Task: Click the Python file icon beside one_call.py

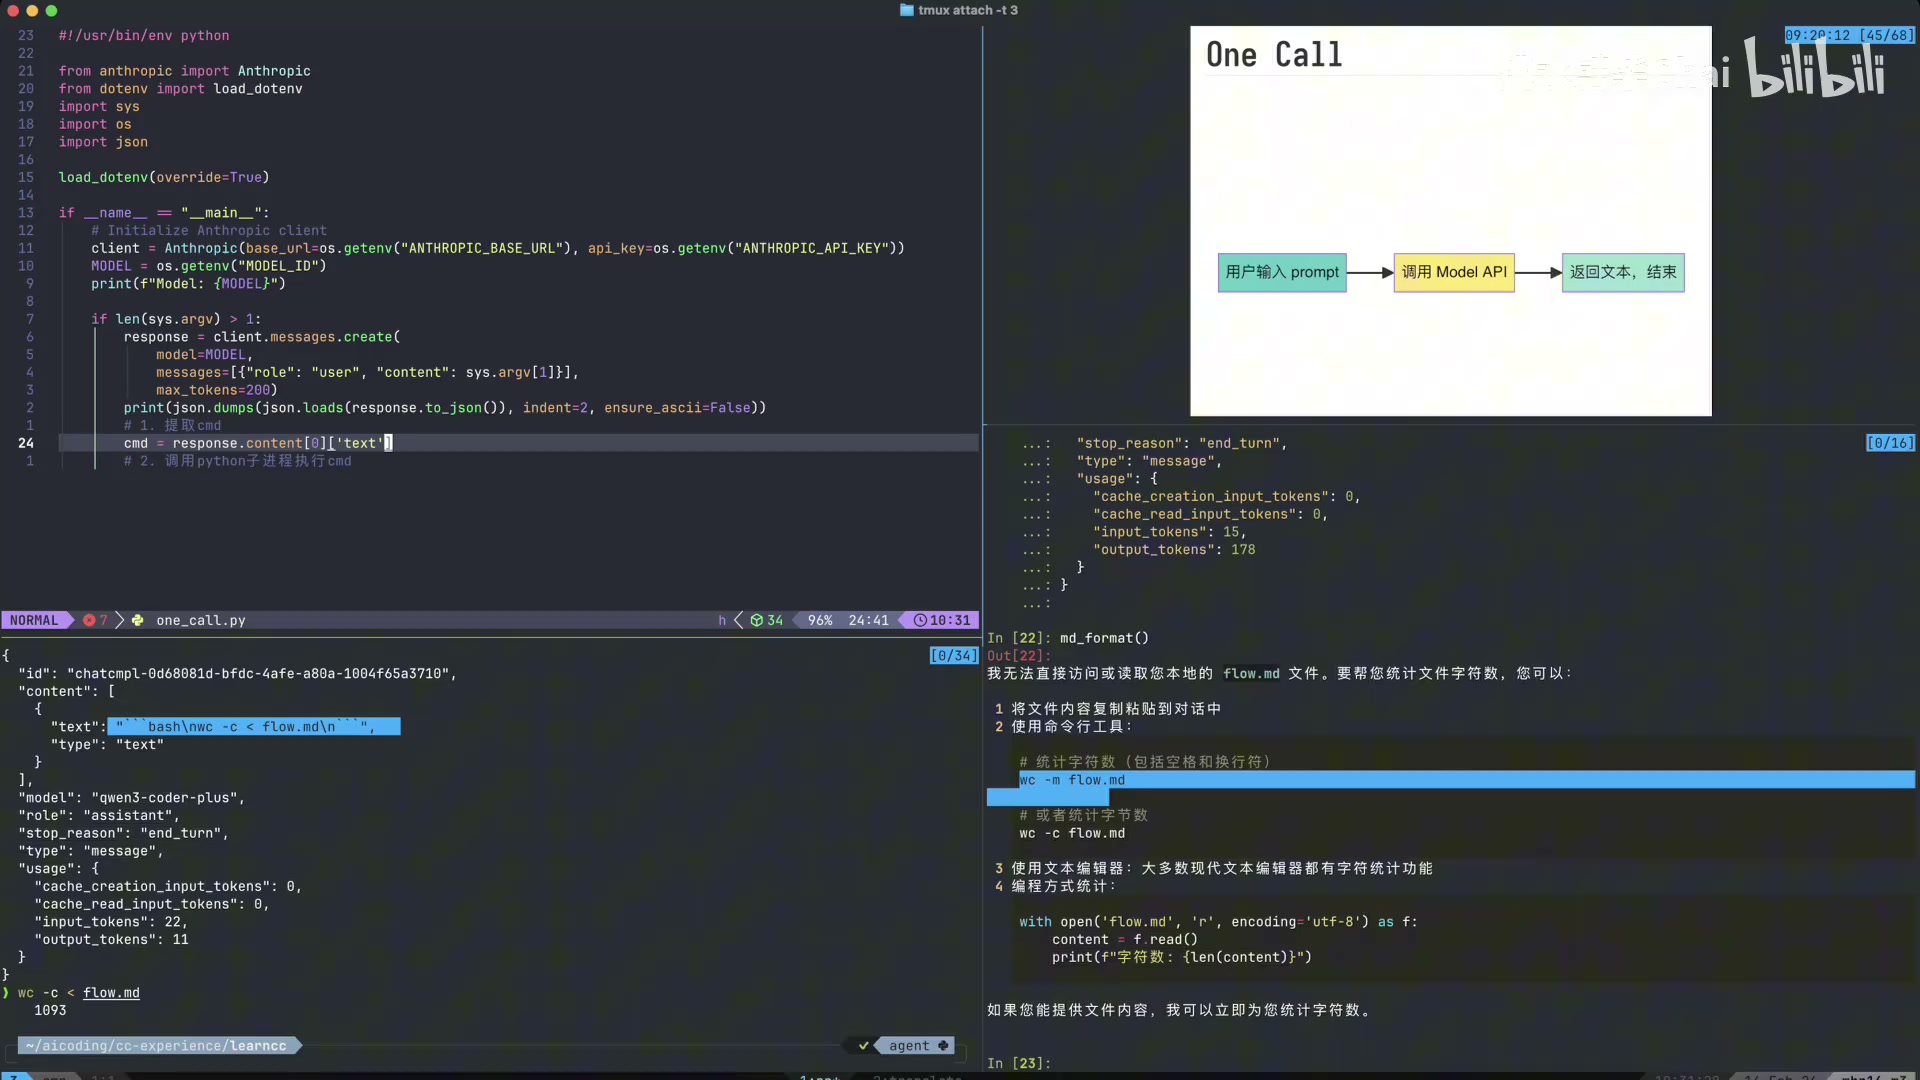Action: point(138,620)
